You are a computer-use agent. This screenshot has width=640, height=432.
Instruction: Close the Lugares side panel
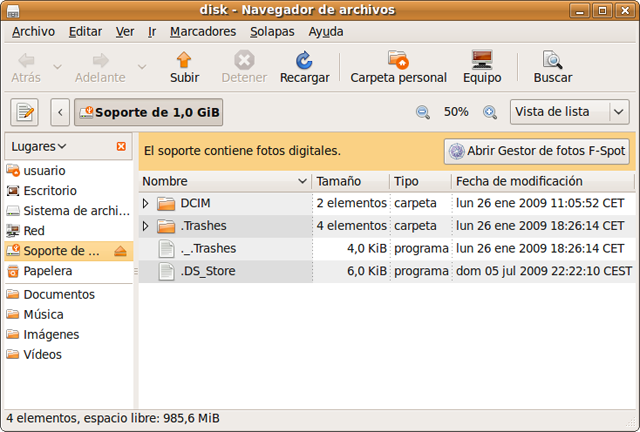[122, 147]
